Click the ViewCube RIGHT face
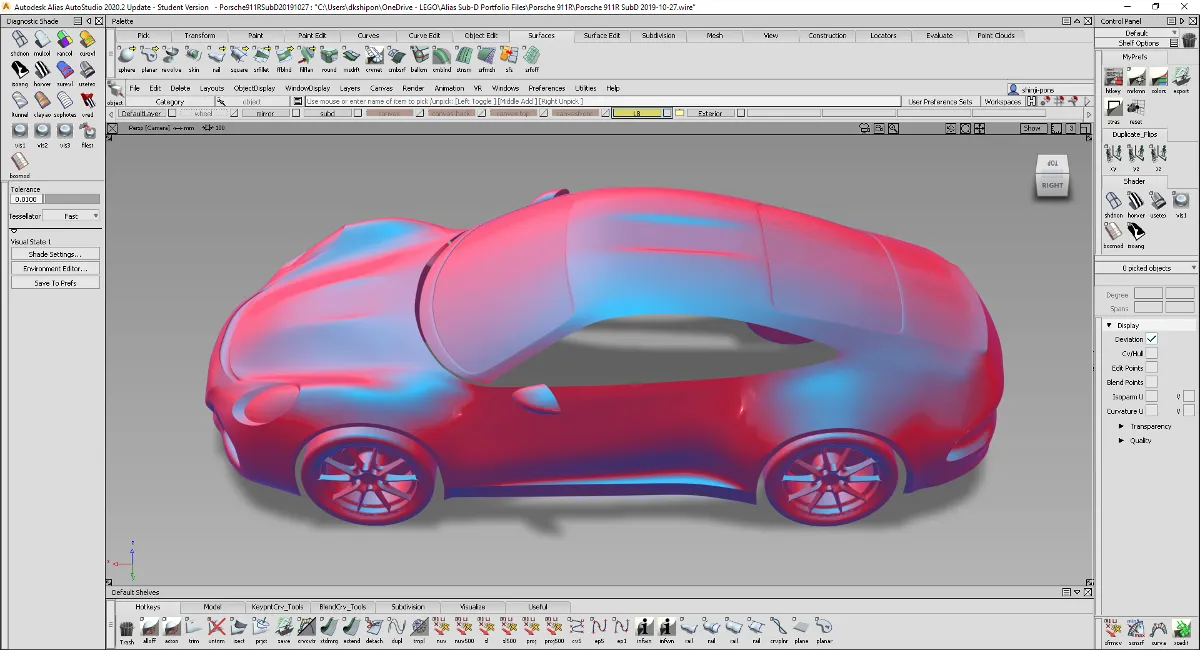The image size is (1200, 650). 1052,184
